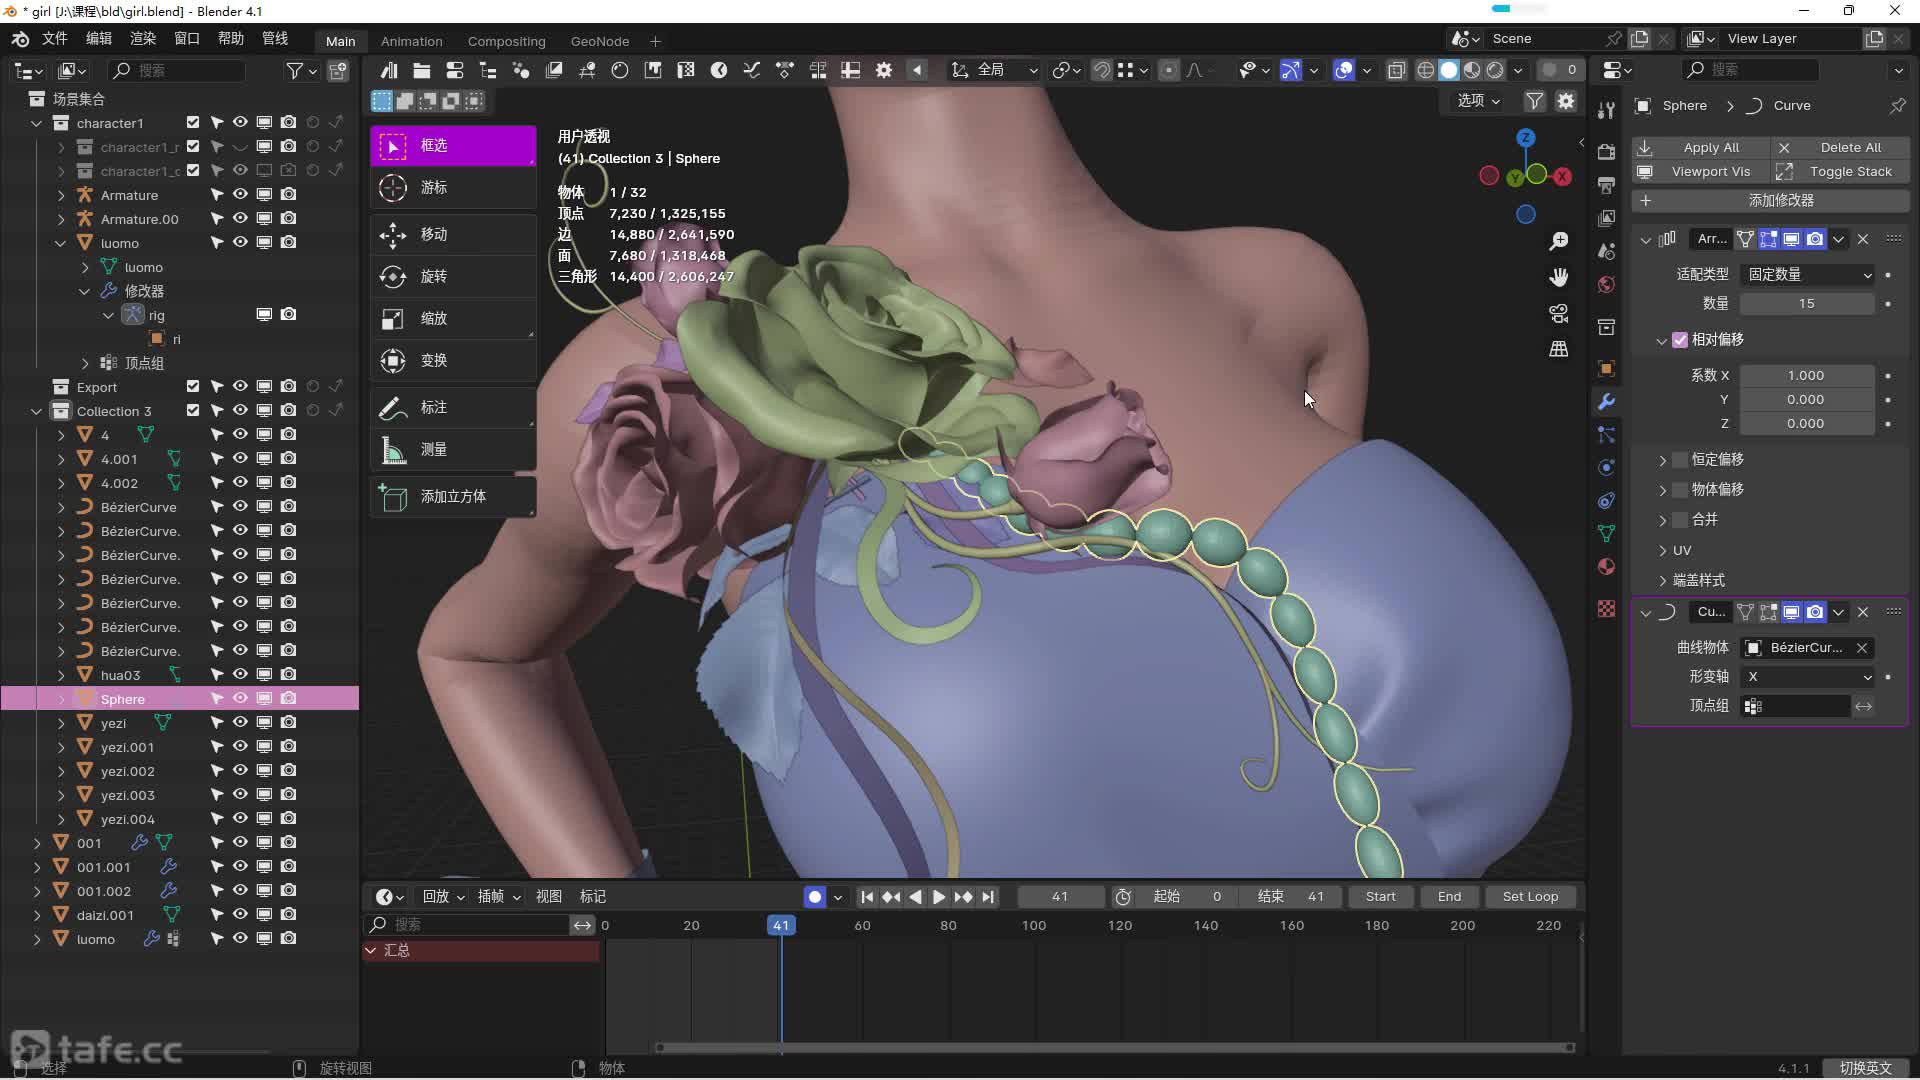Select the Rotate tool in toolbar
This screenshot has height=1080, width=1920.
click(452, 276)
